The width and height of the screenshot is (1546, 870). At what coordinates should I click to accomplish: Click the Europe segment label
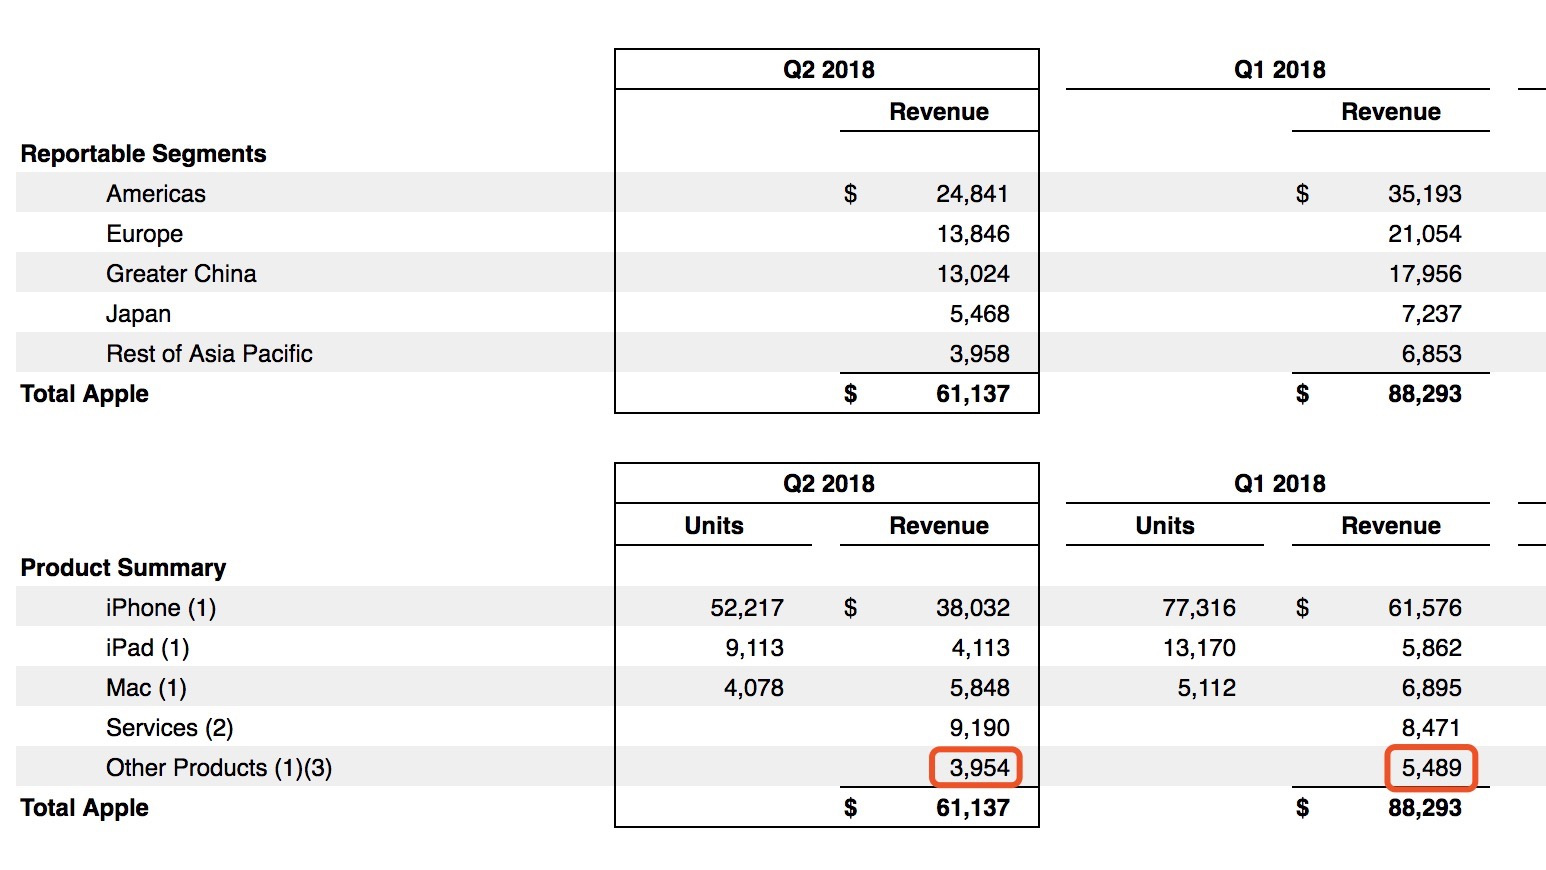145,234
